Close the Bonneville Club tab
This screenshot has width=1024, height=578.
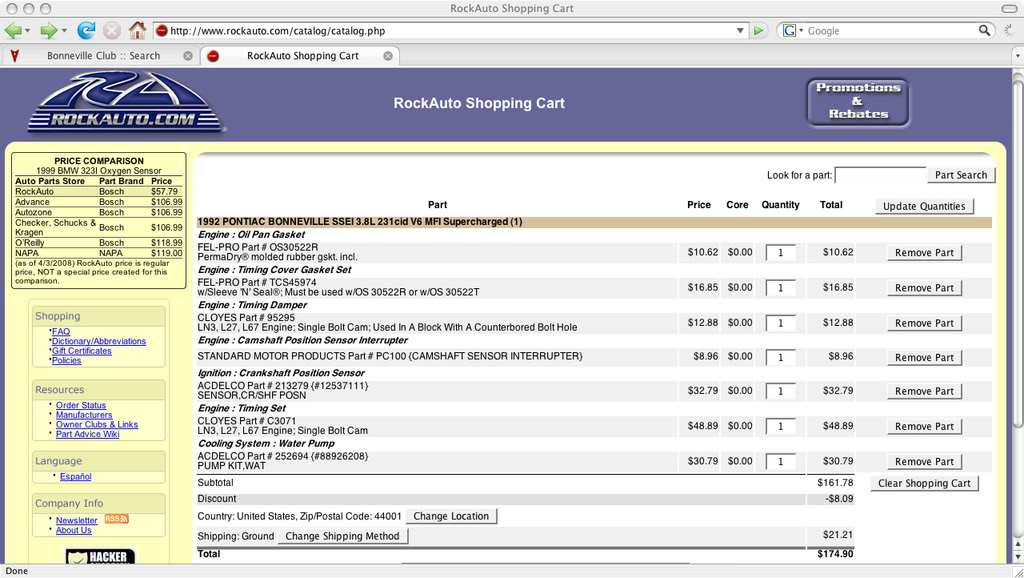point(188,56)
